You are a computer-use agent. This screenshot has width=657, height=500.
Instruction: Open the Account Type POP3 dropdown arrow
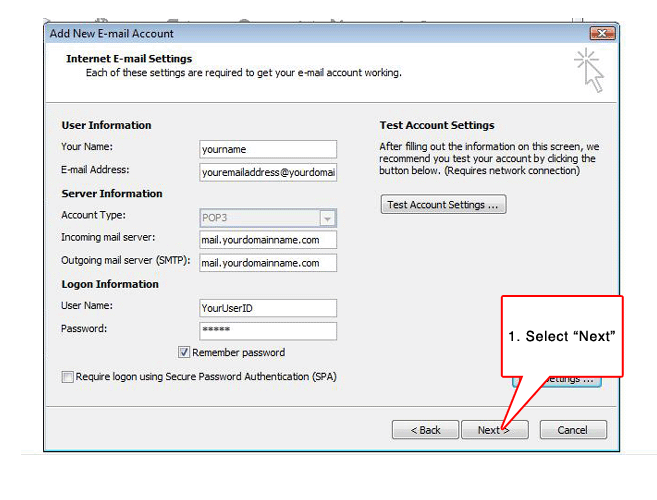tap(327, 218)
